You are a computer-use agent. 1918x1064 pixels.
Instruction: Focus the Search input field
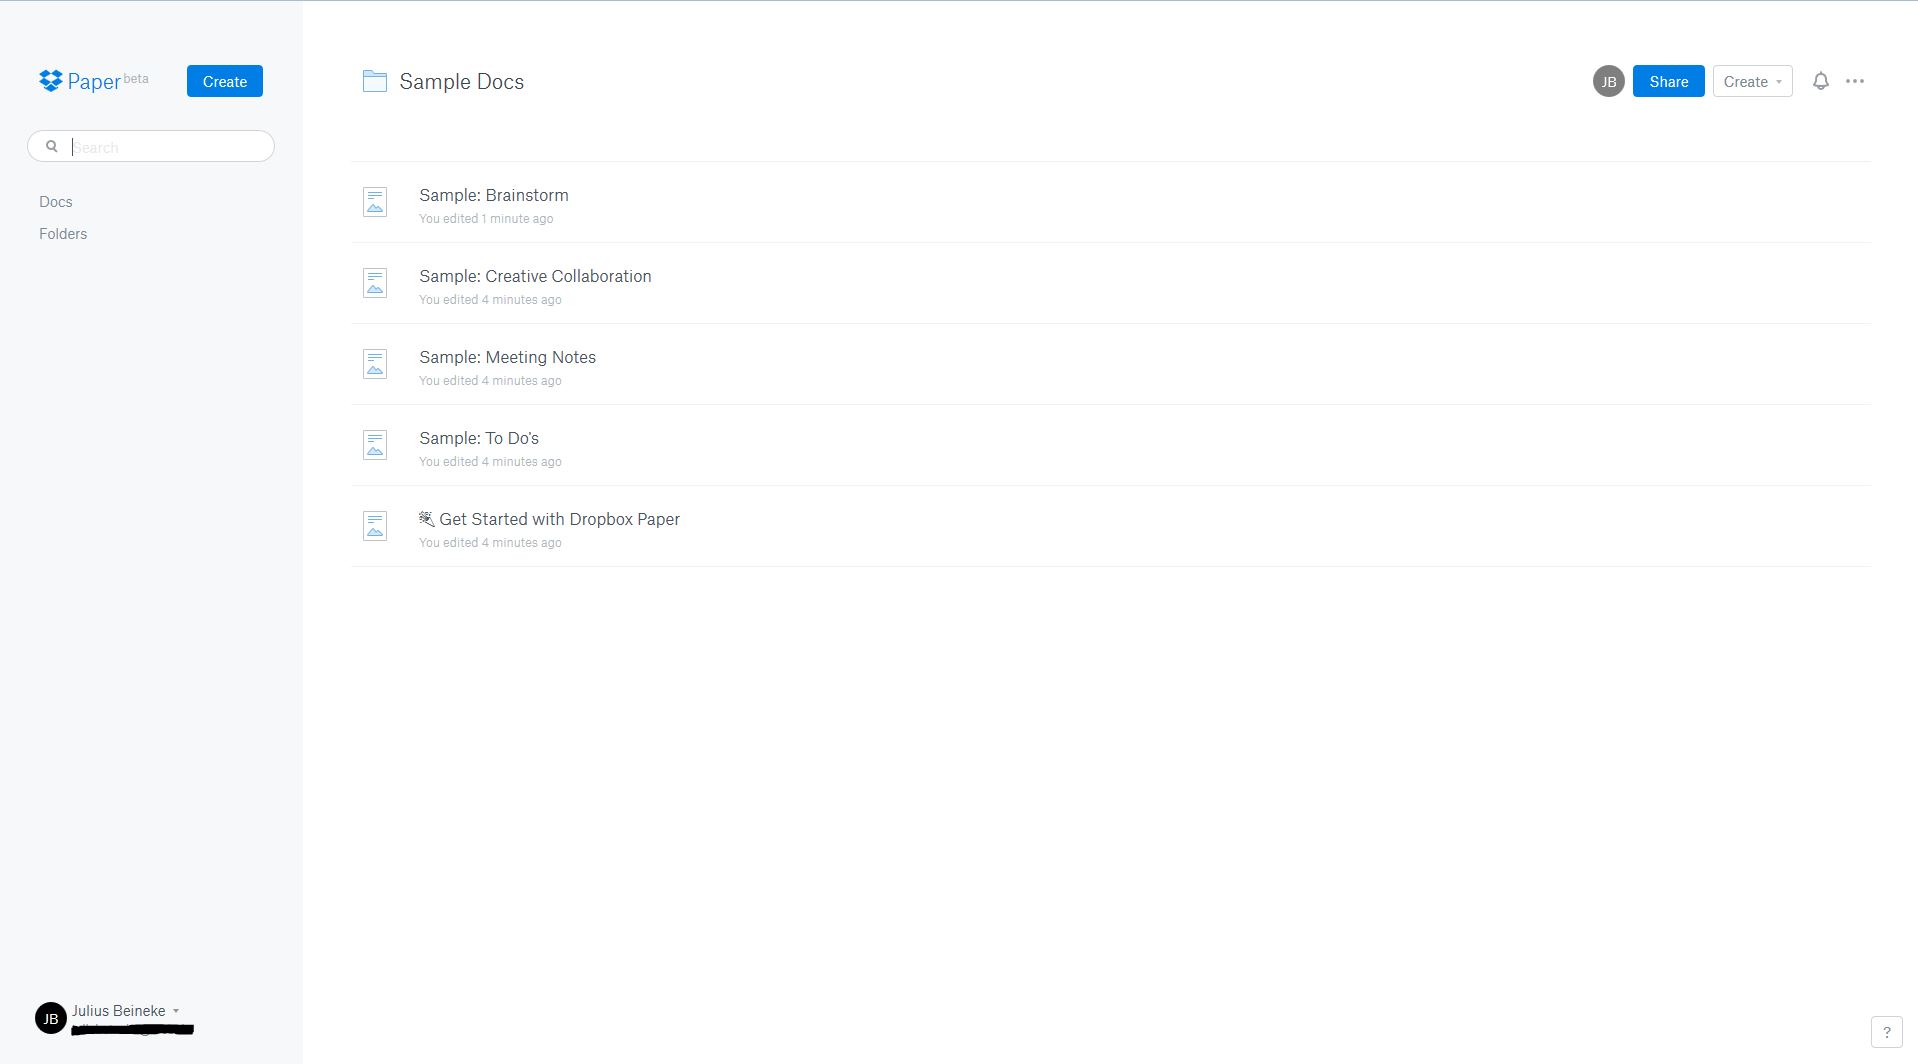click(x=151, y=146)
